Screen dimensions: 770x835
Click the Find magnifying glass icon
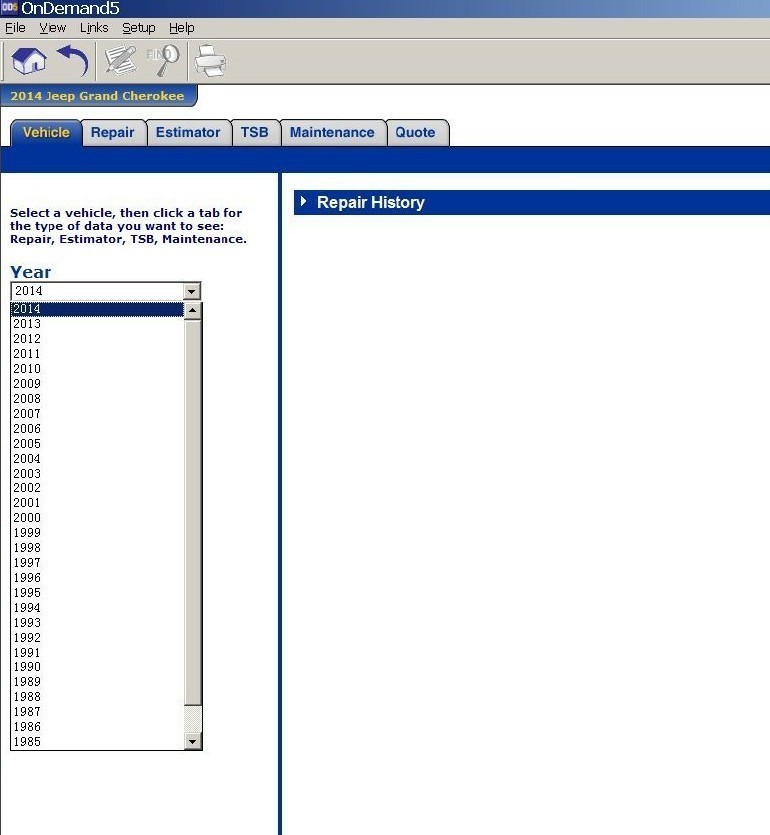tap(164, 61)
